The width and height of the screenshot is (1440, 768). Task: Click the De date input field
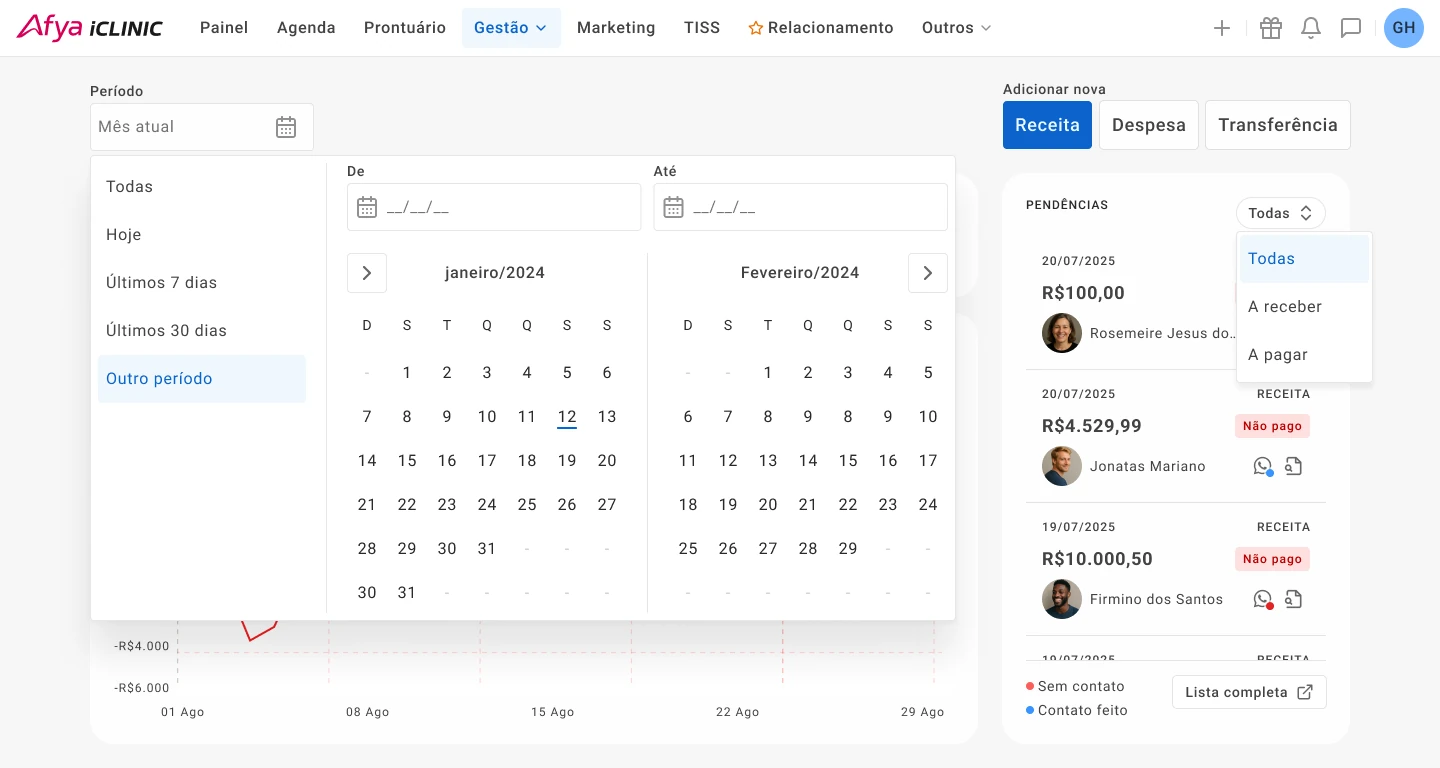click(494, 207)
